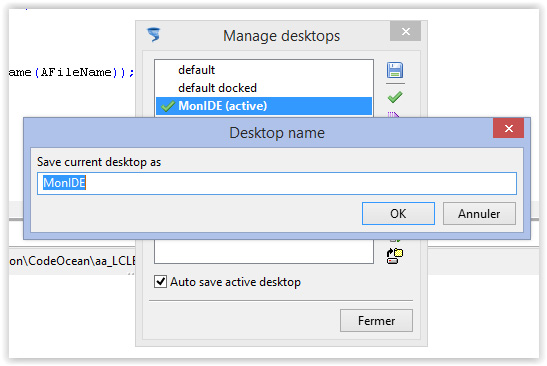This screenshot has width=547, height=366.
Task: Confirm desktop name with OK
Action: [x=398, y=214]
